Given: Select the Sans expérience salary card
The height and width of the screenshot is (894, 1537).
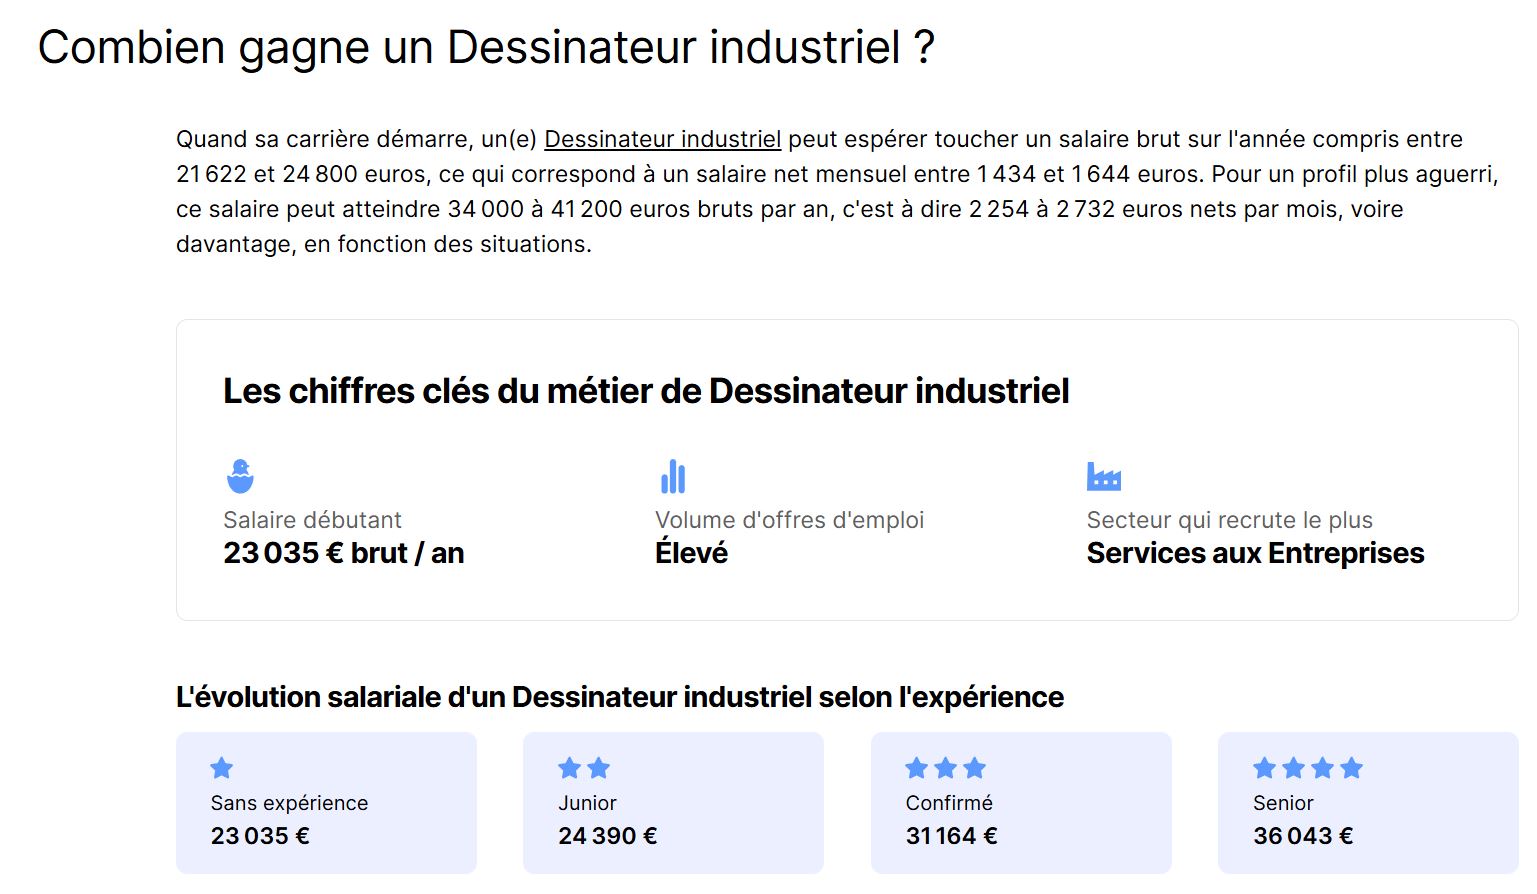Looking at the screenshot, I should 326,803.
